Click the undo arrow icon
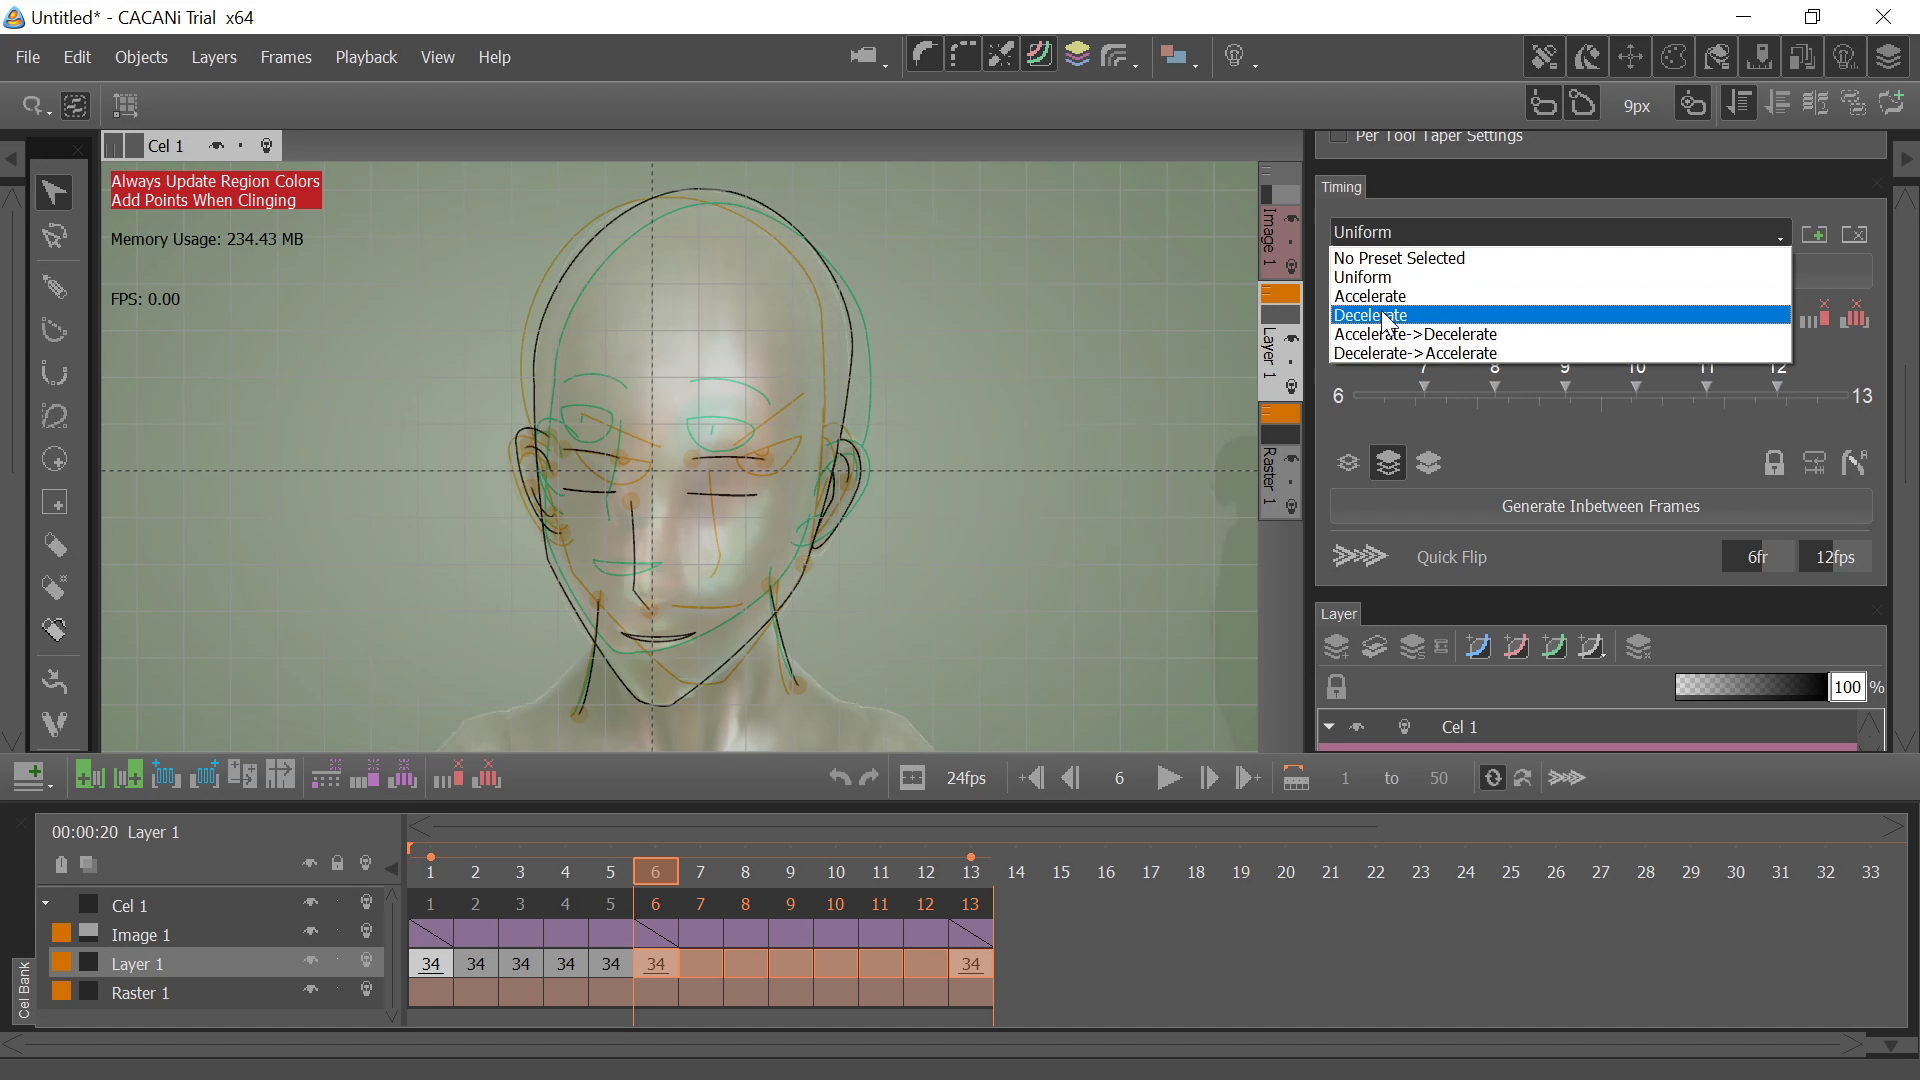 coord(839,778)
